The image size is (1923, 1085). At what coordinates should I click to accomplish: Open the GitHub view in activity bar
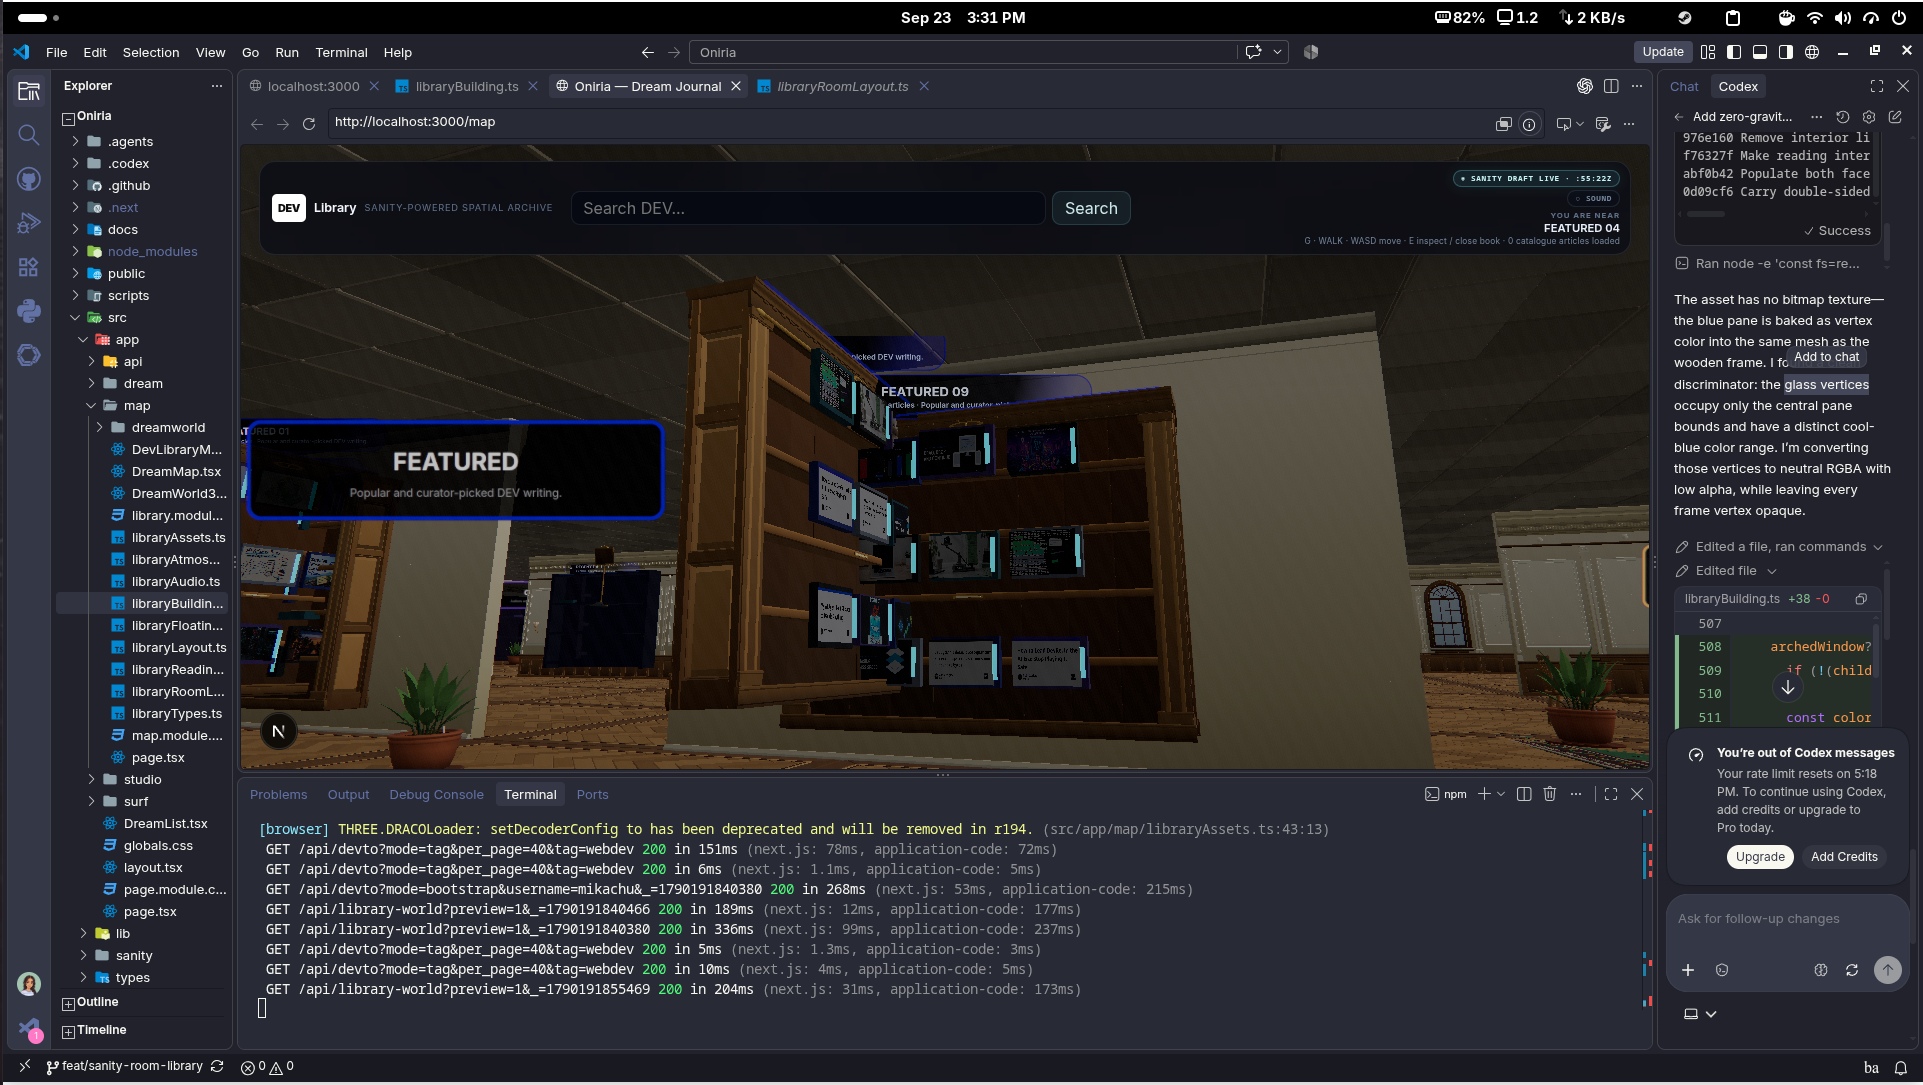(x=29, y=179)
